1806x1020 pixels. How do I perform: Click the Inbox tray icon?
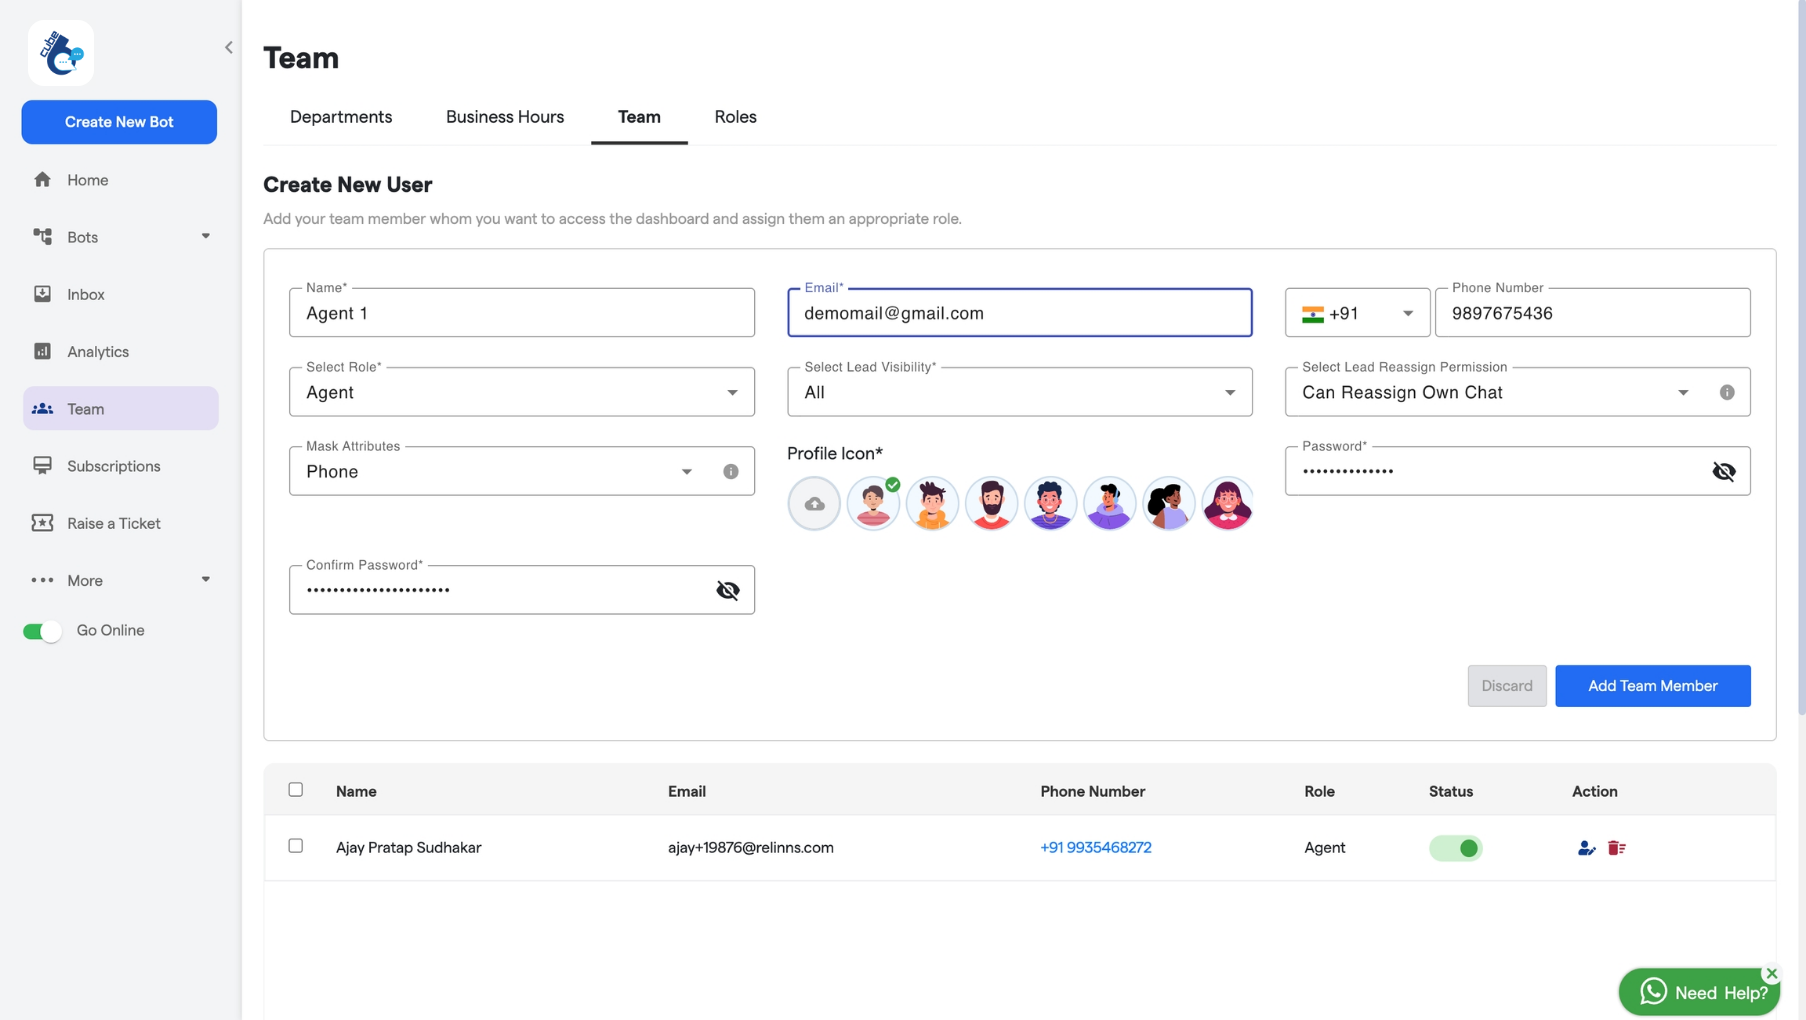42,294
